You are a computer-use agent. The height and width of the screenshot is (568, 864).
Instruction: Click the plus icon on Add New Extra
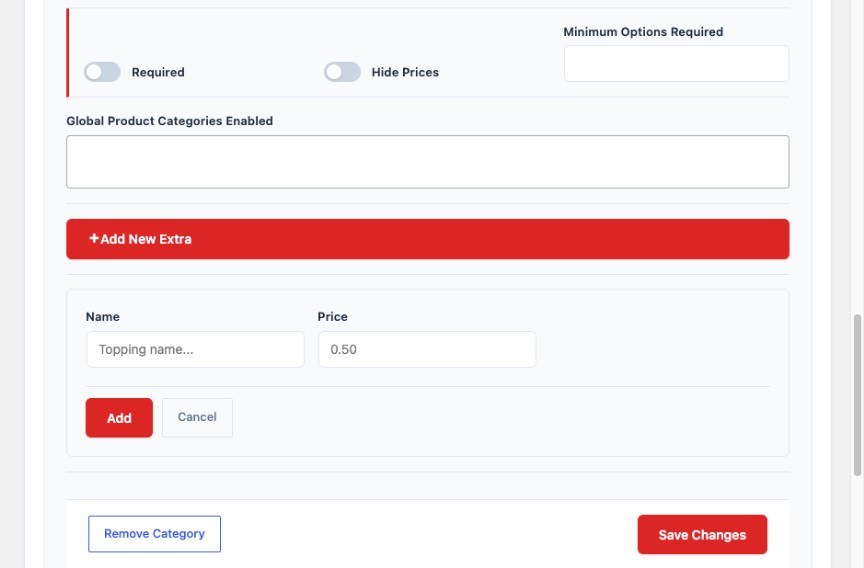click(x=94, y=239)
